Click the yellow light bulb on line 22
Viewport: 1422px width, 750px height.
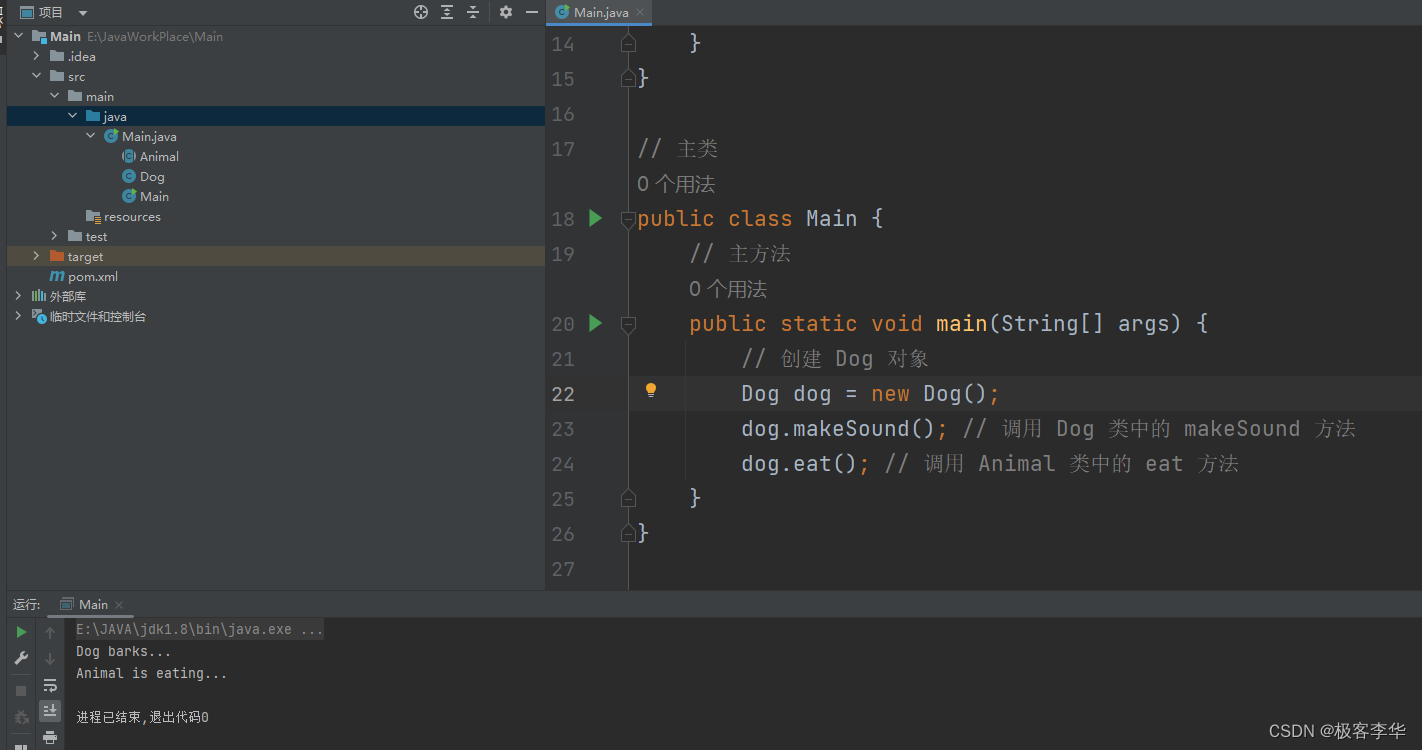pyautogui.click(x=651, y=391)
